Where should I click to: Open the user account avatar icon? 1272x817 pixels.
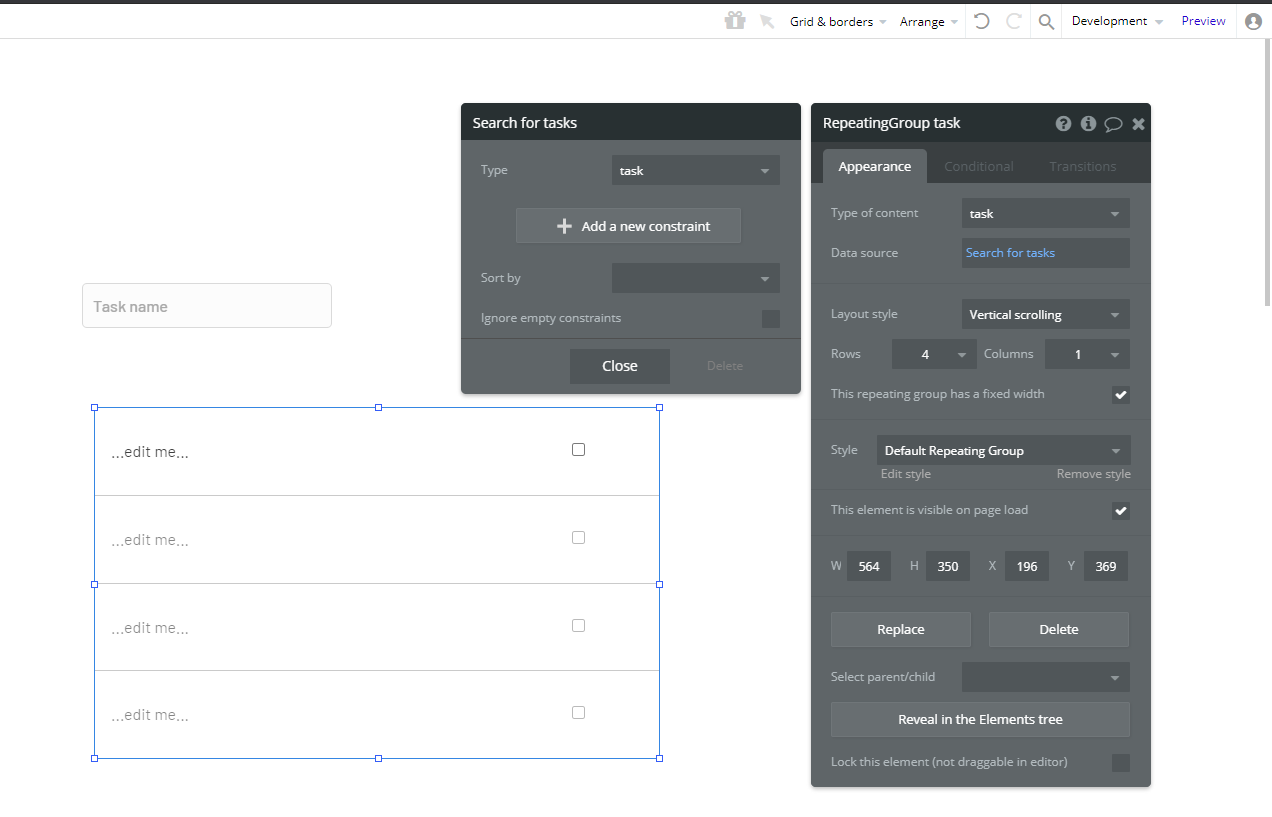[x=1253, y=21]
